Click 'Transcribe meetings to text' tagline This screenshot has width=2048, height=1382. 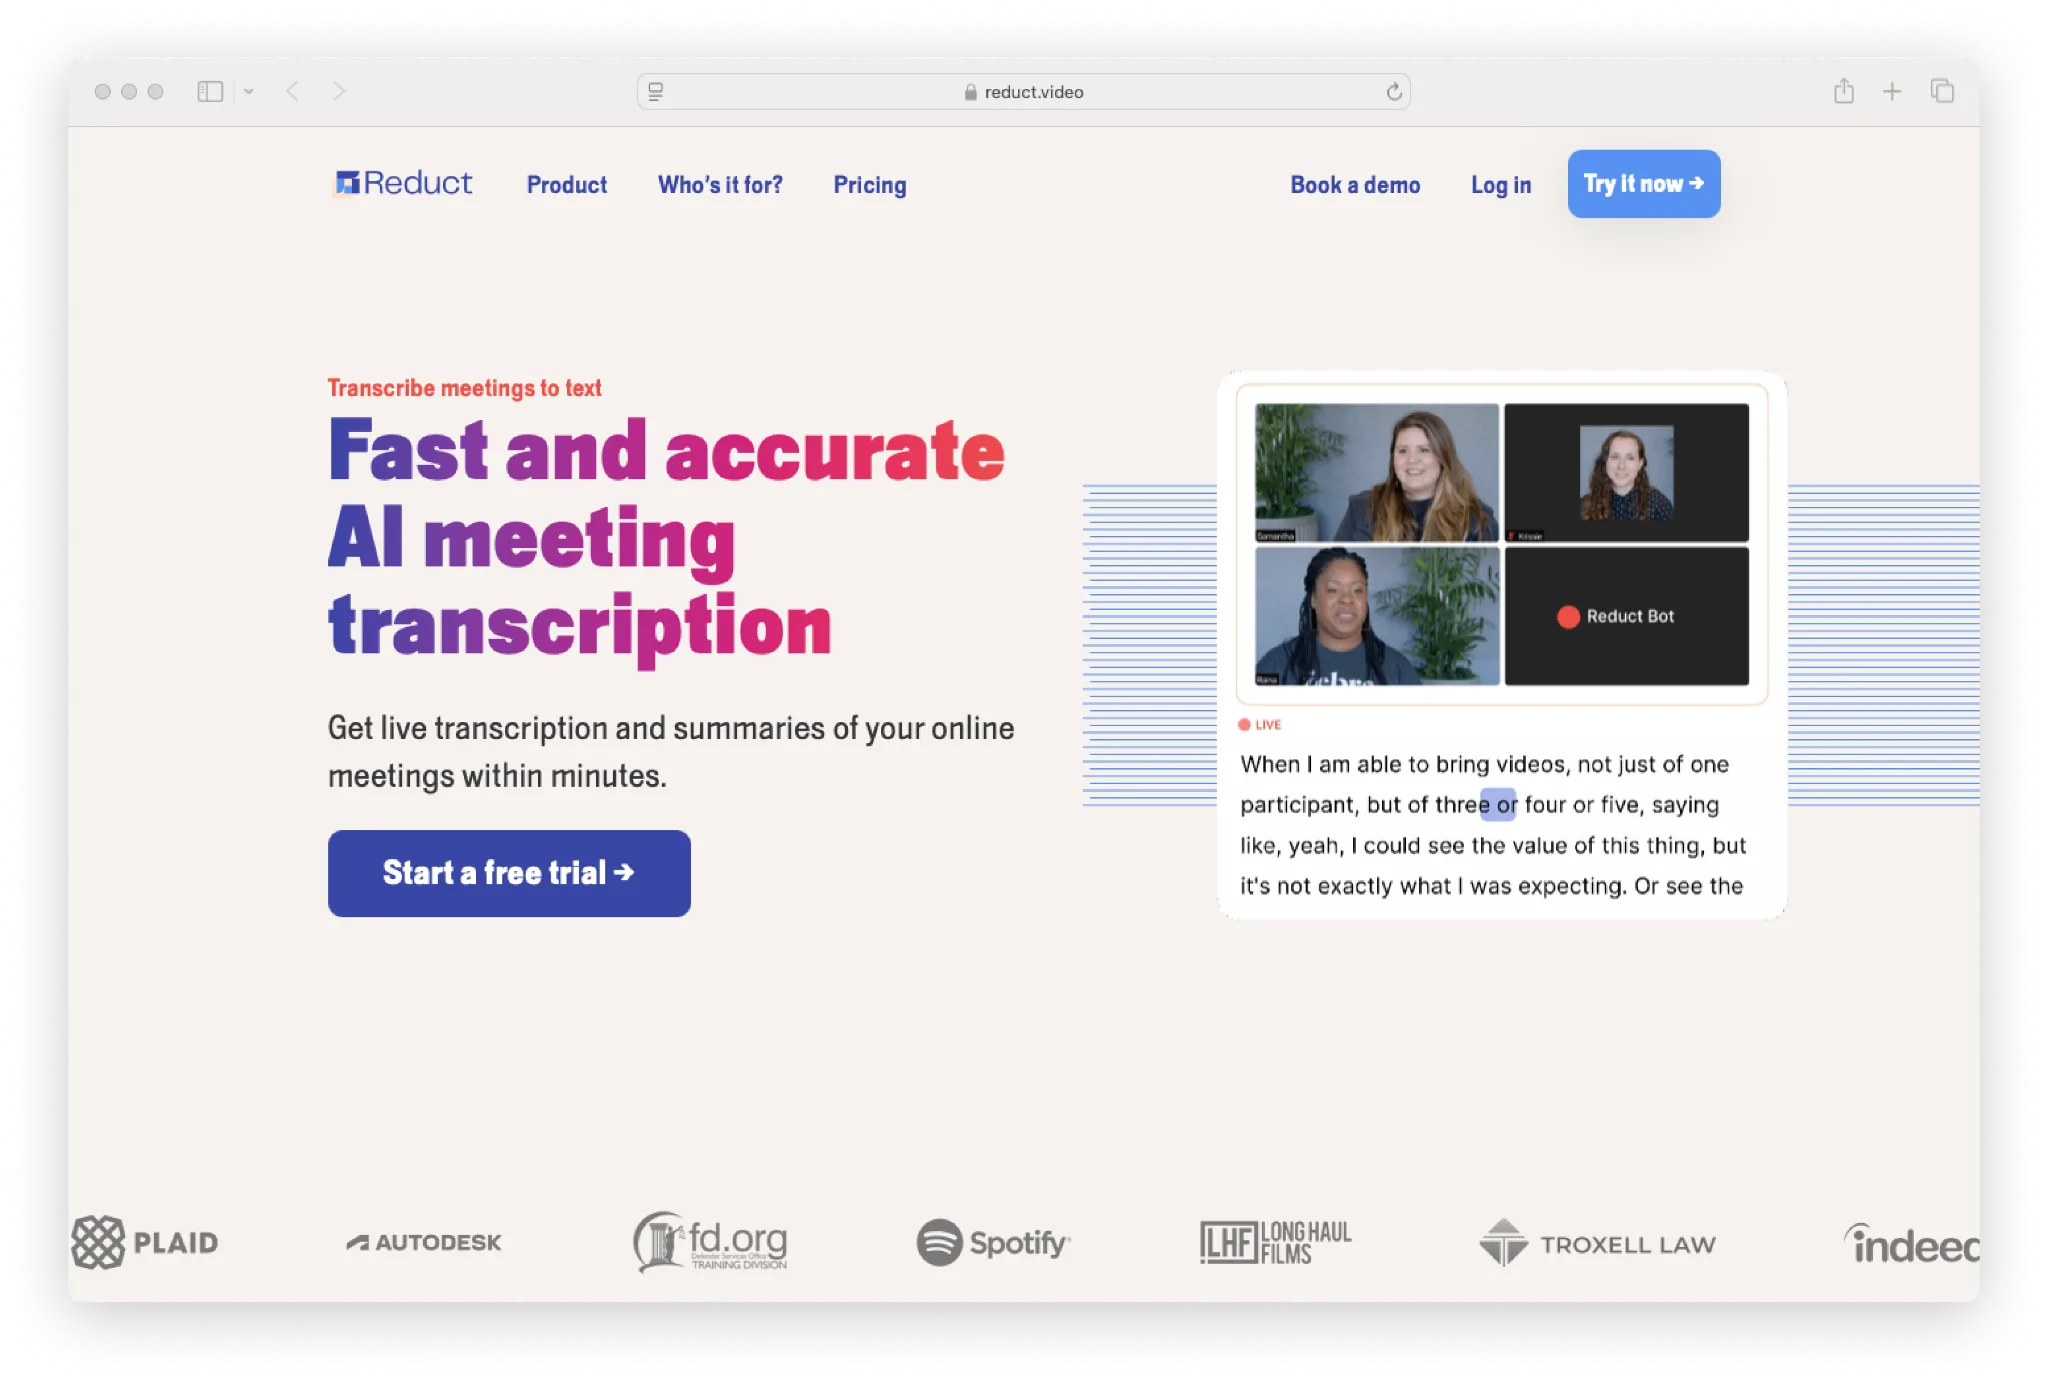click(465, 388)
